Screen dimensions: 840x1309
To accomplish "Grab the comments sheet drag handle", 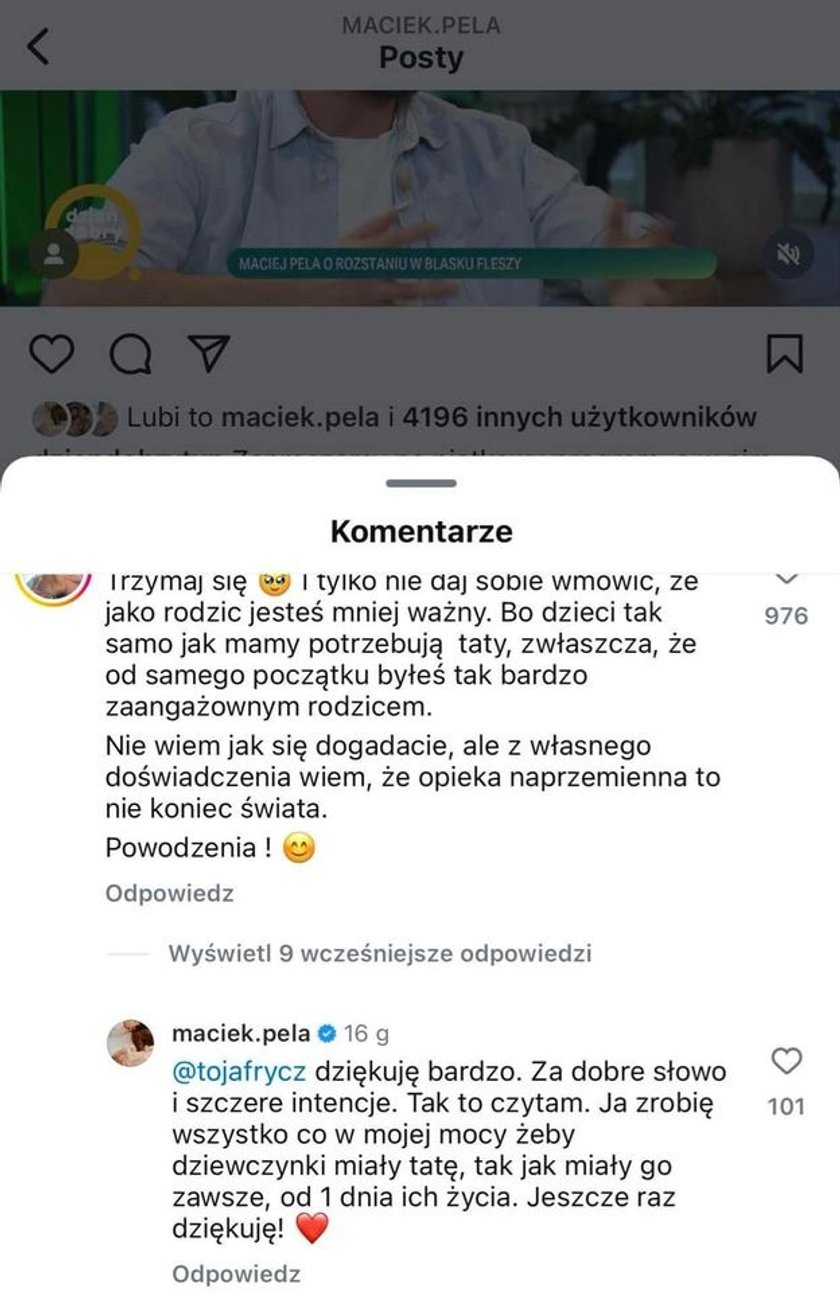I will pyautogui.click(x=420, y=483).
